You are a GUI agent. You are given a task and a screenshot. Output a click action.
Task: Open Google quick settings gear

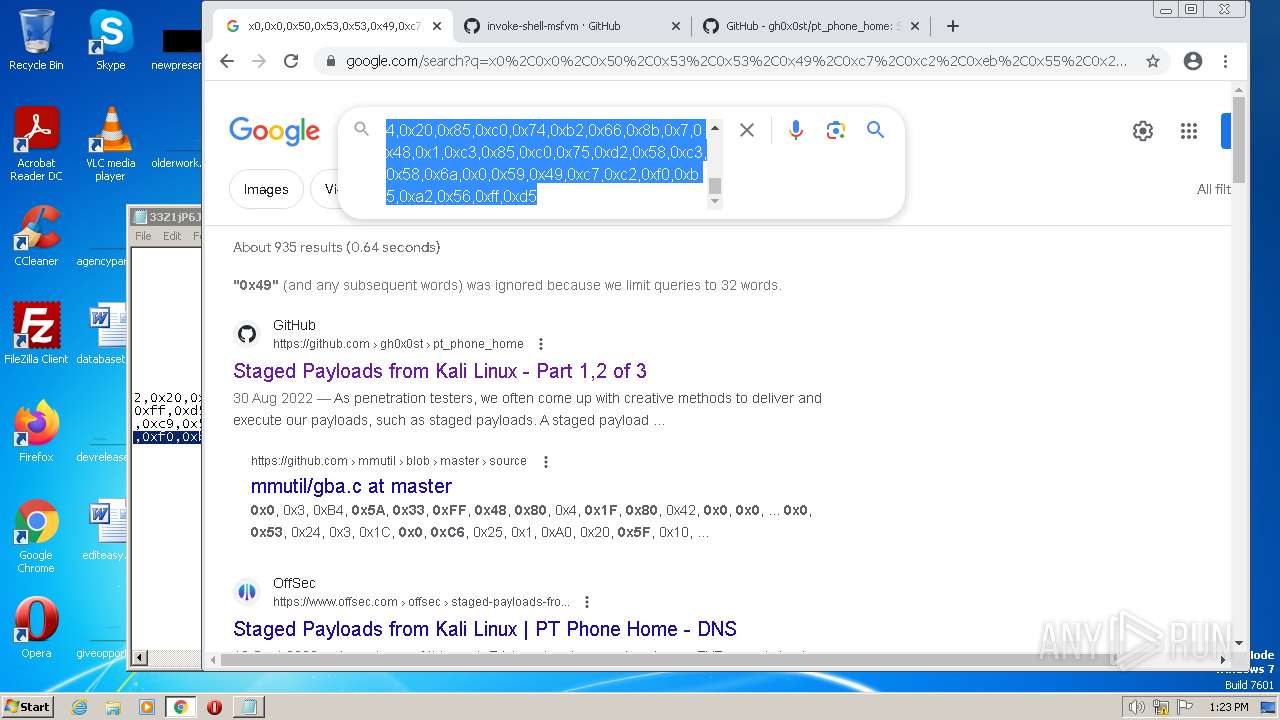click(x=1143, y=131)
